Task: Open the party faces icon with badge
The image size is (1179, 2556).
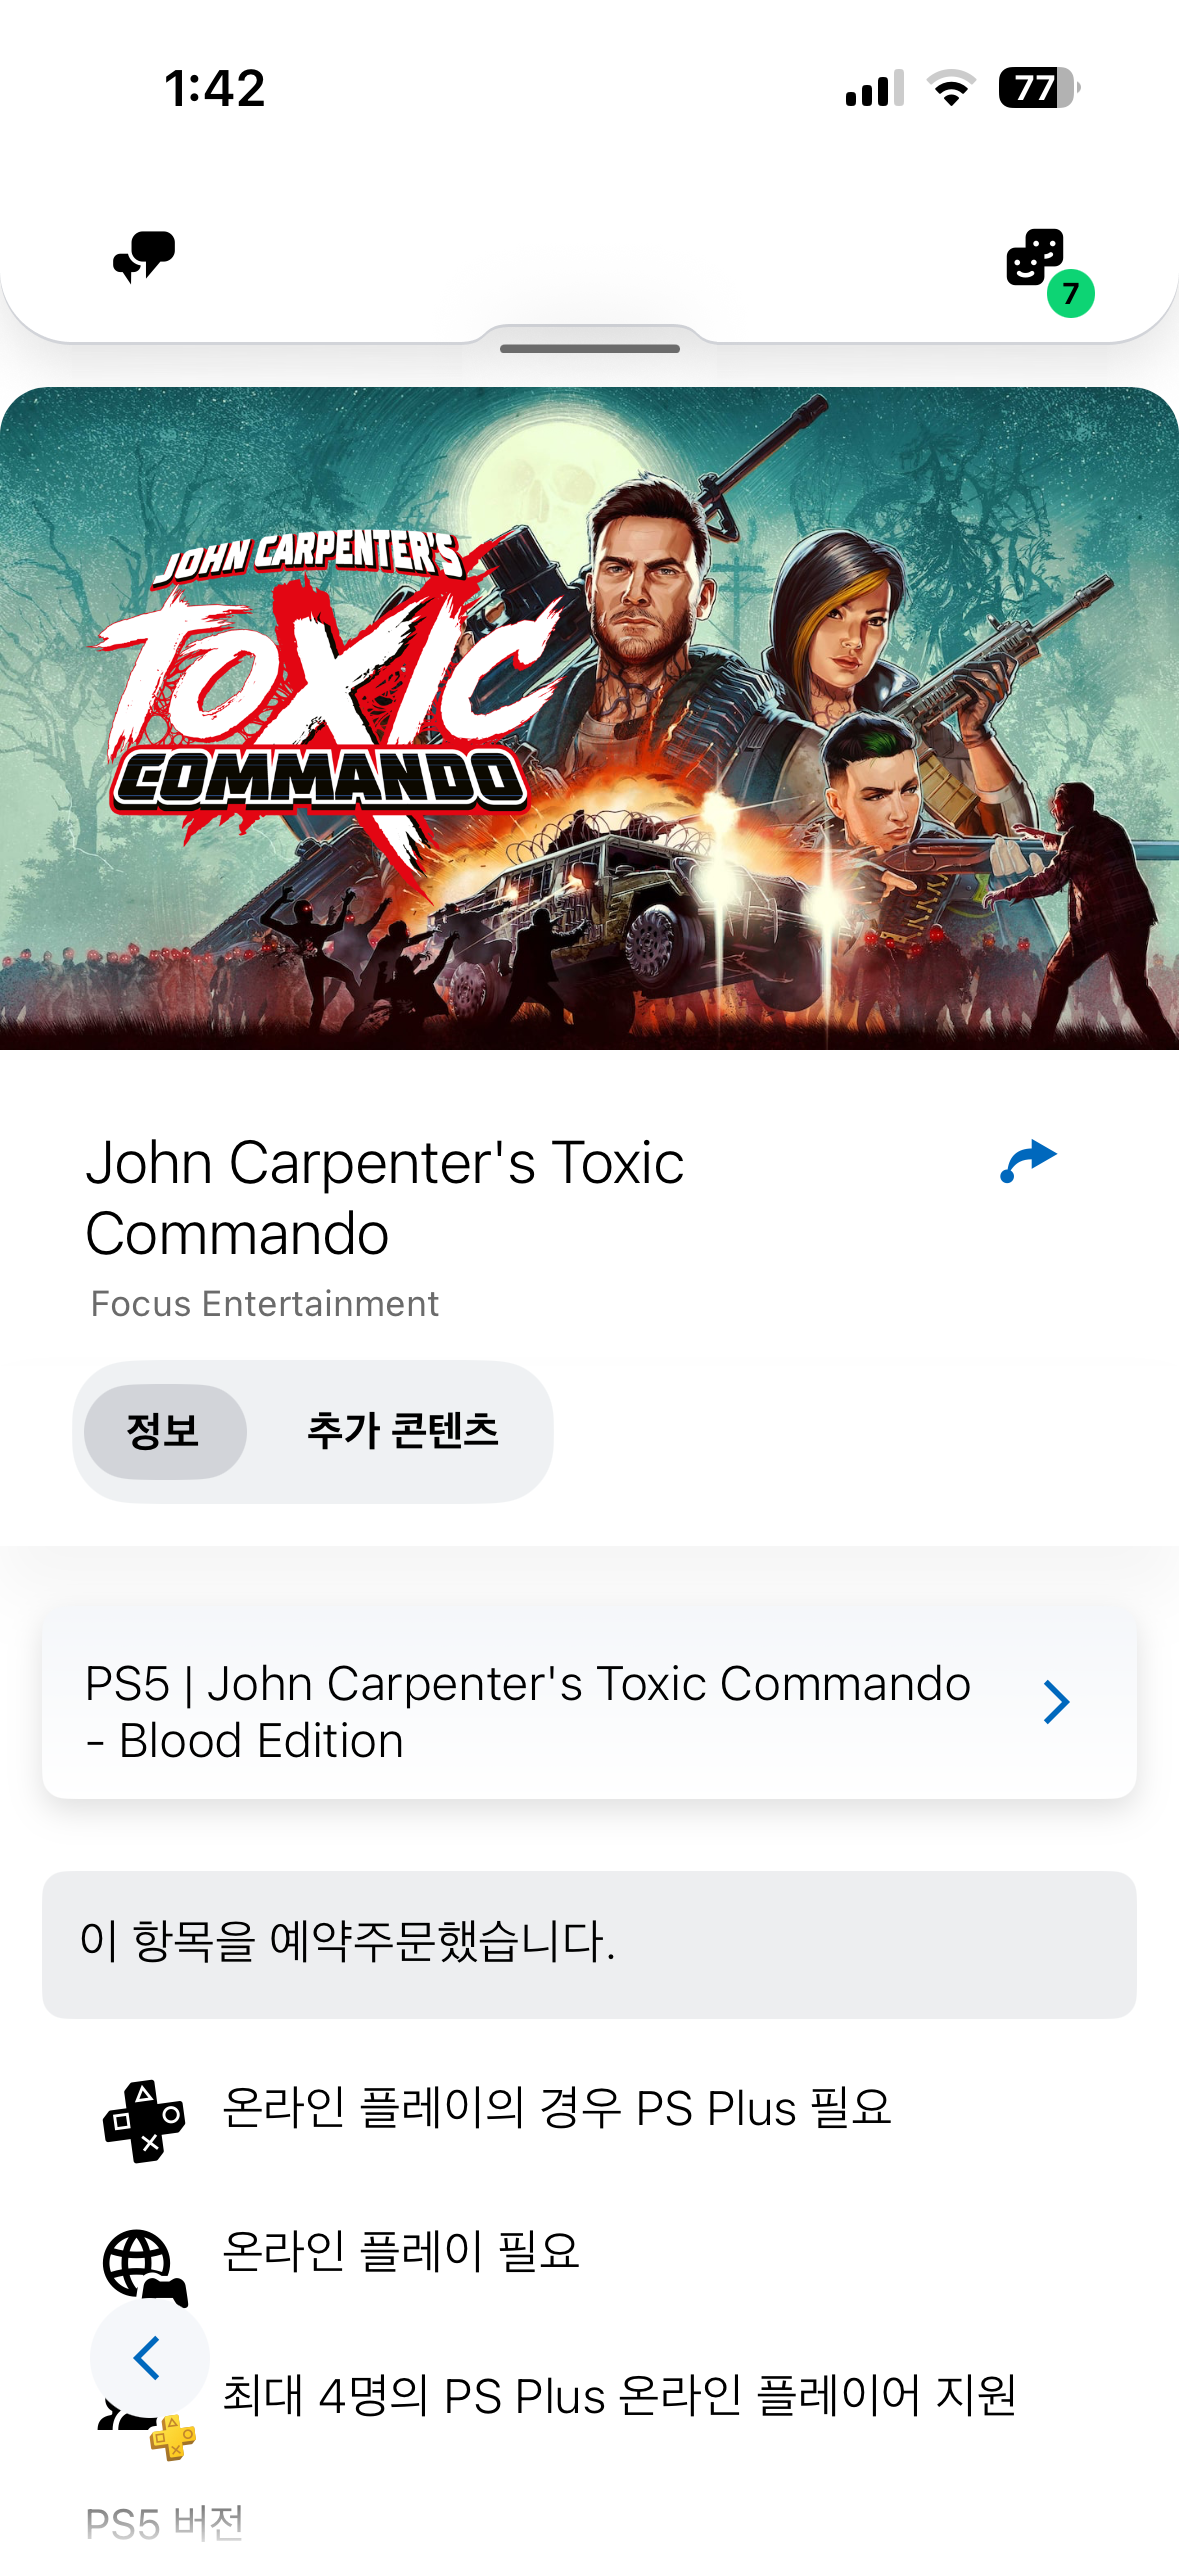Action: click(1035, 257)
